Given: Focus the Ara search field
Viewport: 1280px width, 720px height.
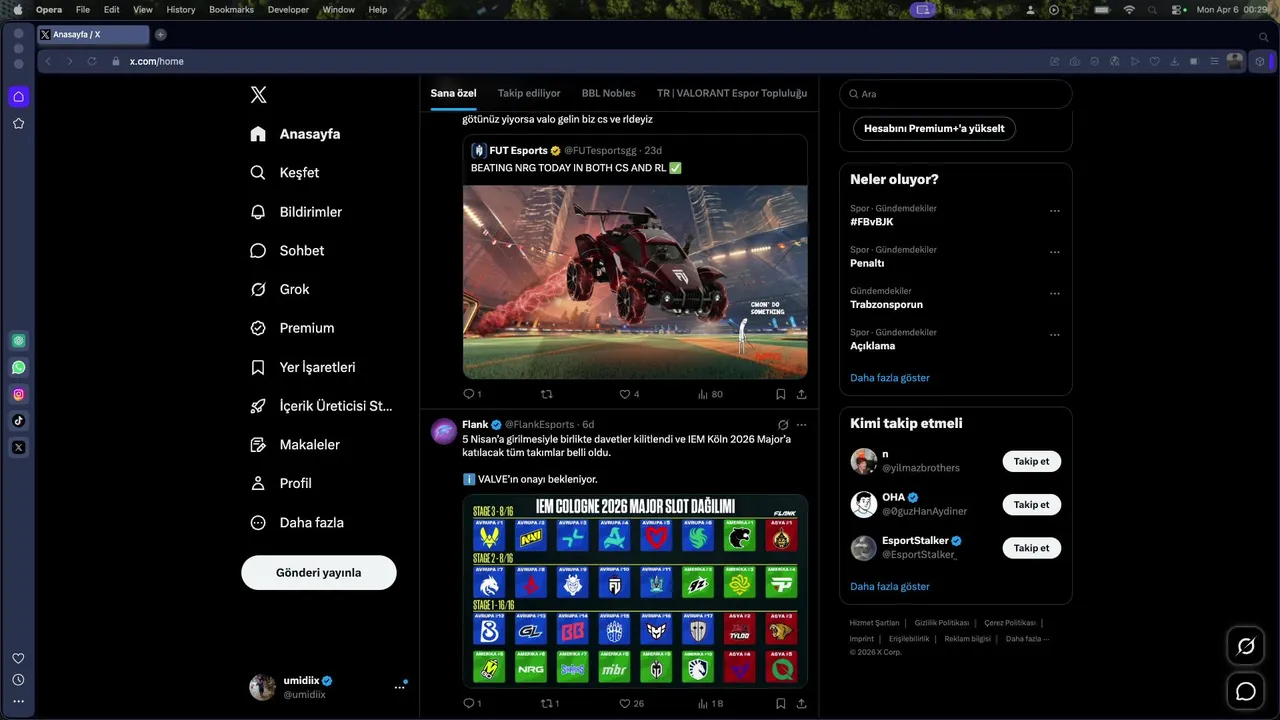Looking at the screenshot, I should coord(955,94).
